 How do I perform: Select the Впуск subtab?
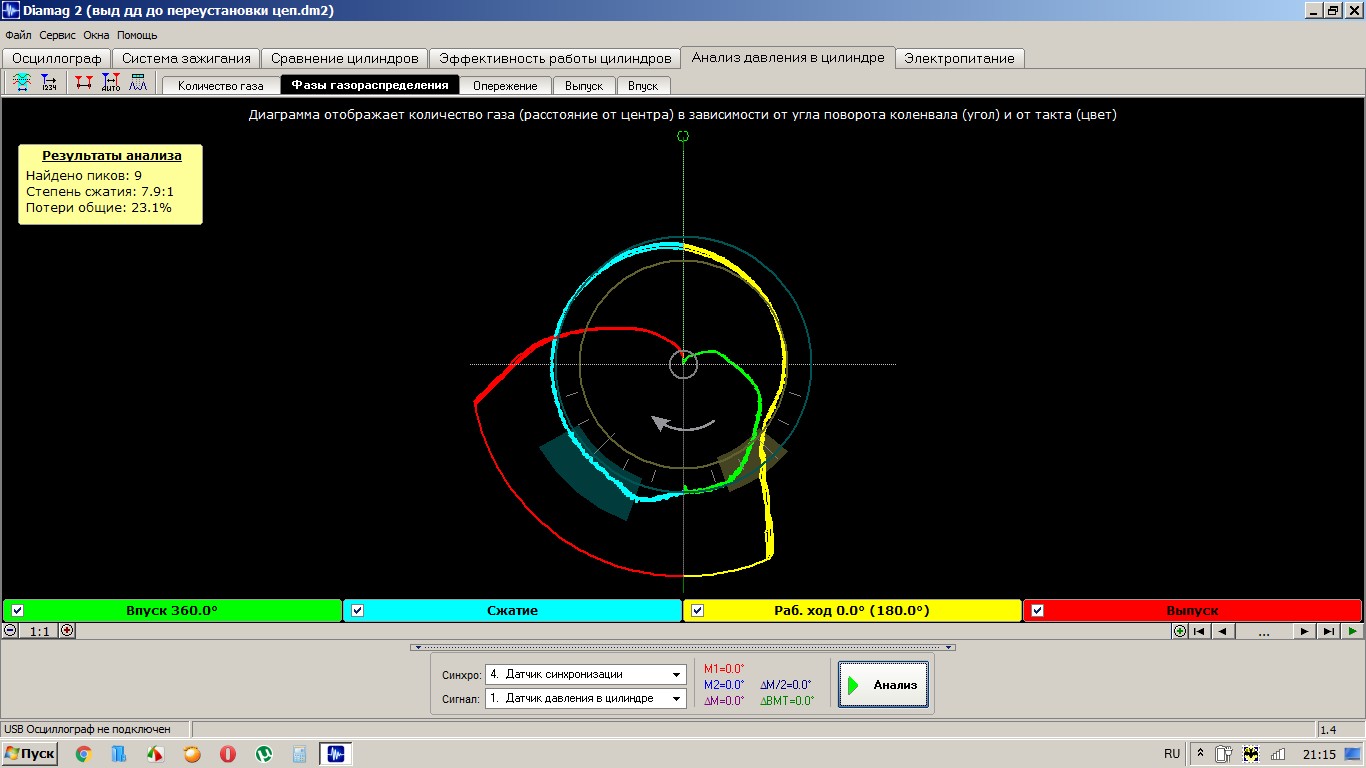click(643, 86)
